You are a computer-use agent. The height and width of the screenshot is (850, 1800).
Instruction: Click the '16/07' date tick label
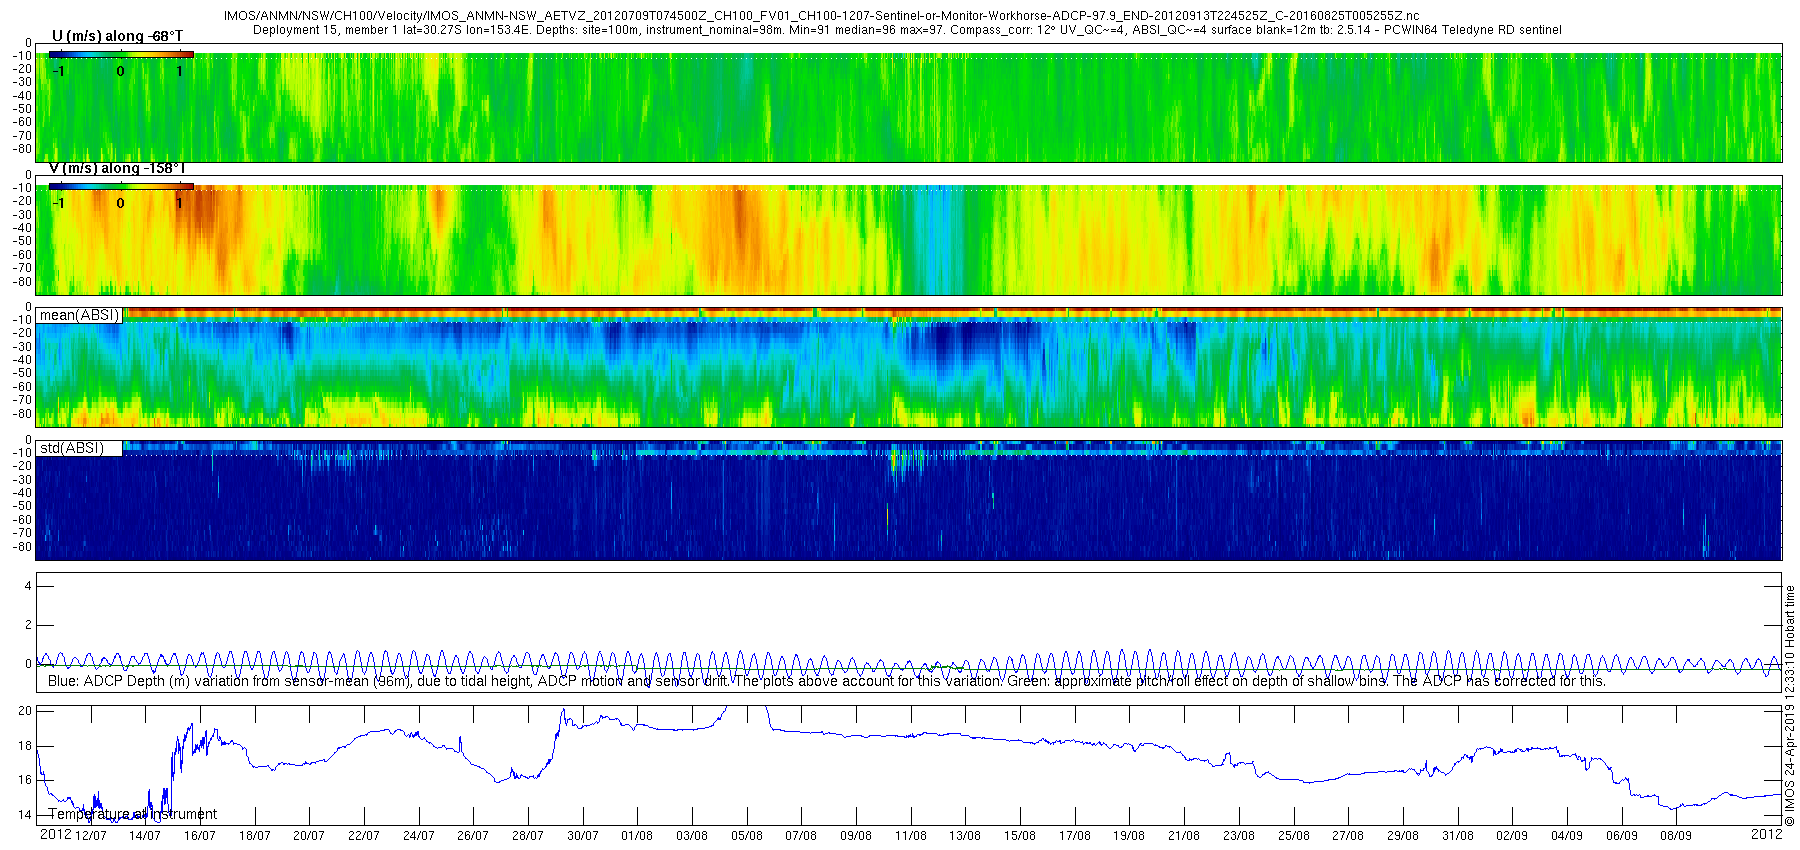tap(200, 836)
